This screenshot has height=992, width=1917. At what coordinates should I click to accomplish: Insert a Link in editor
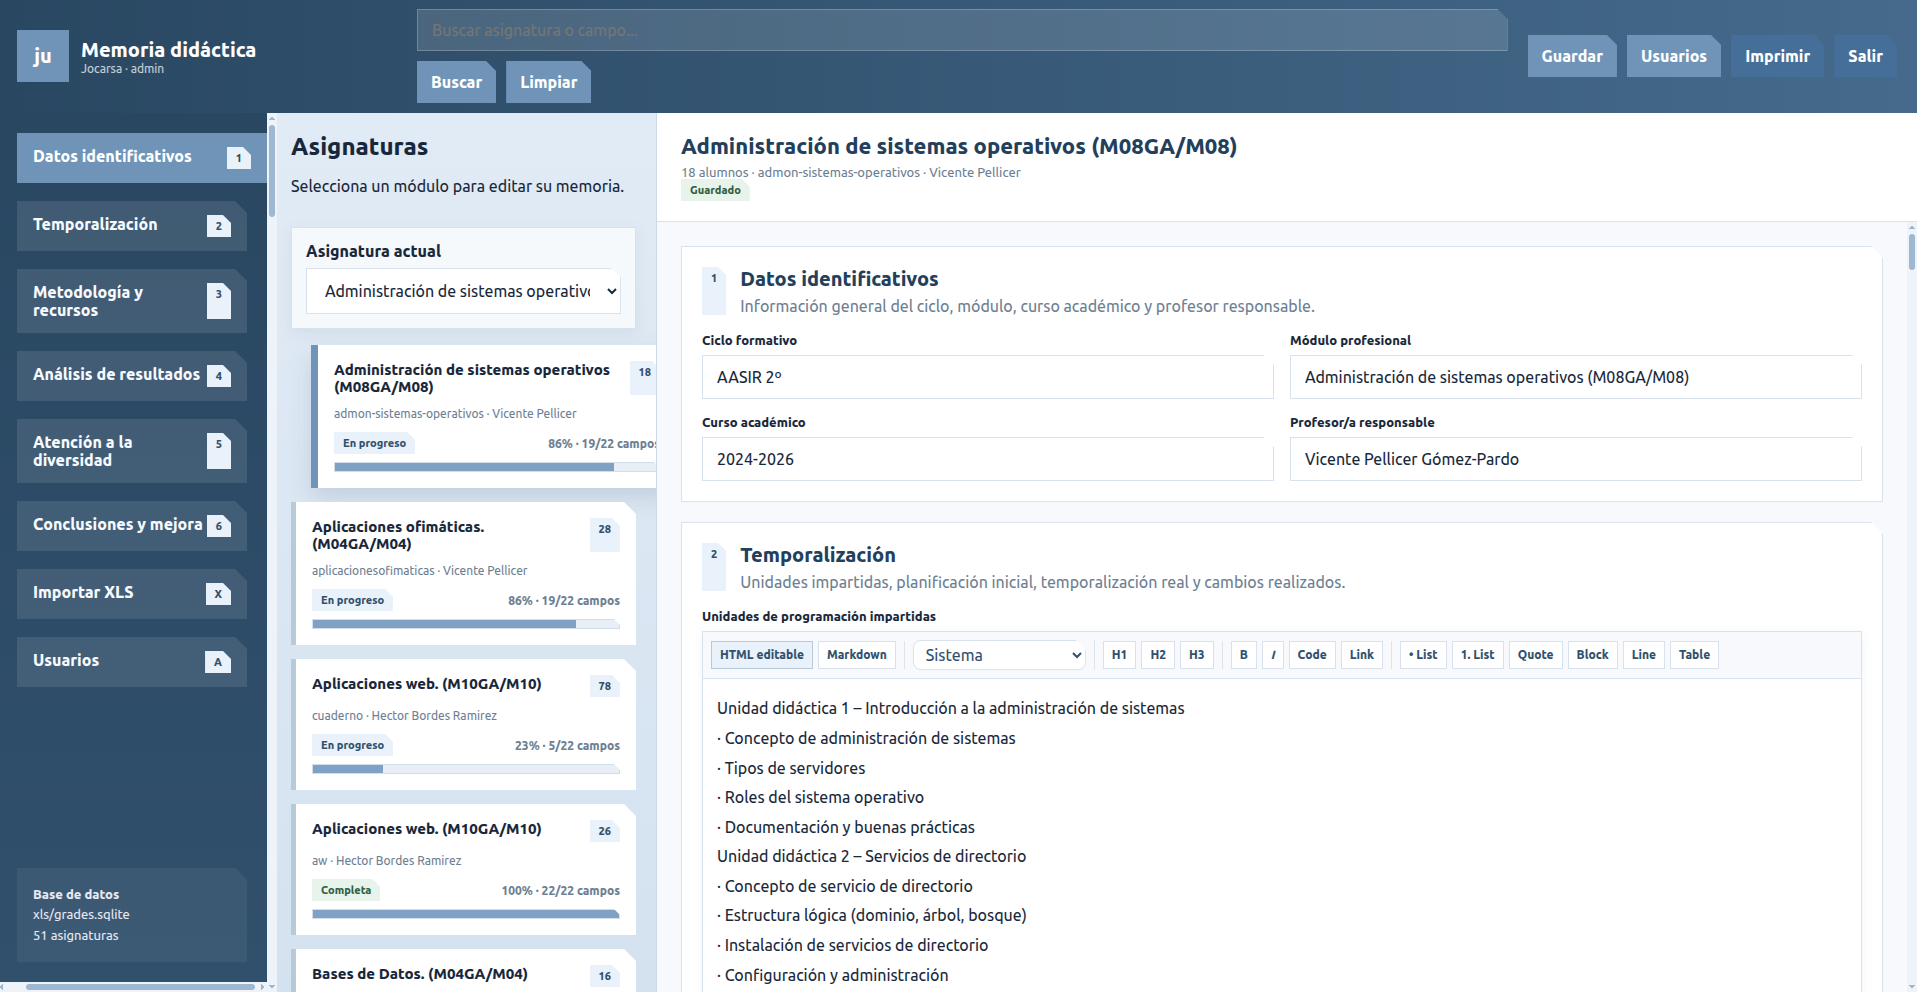click(1362, 655)
